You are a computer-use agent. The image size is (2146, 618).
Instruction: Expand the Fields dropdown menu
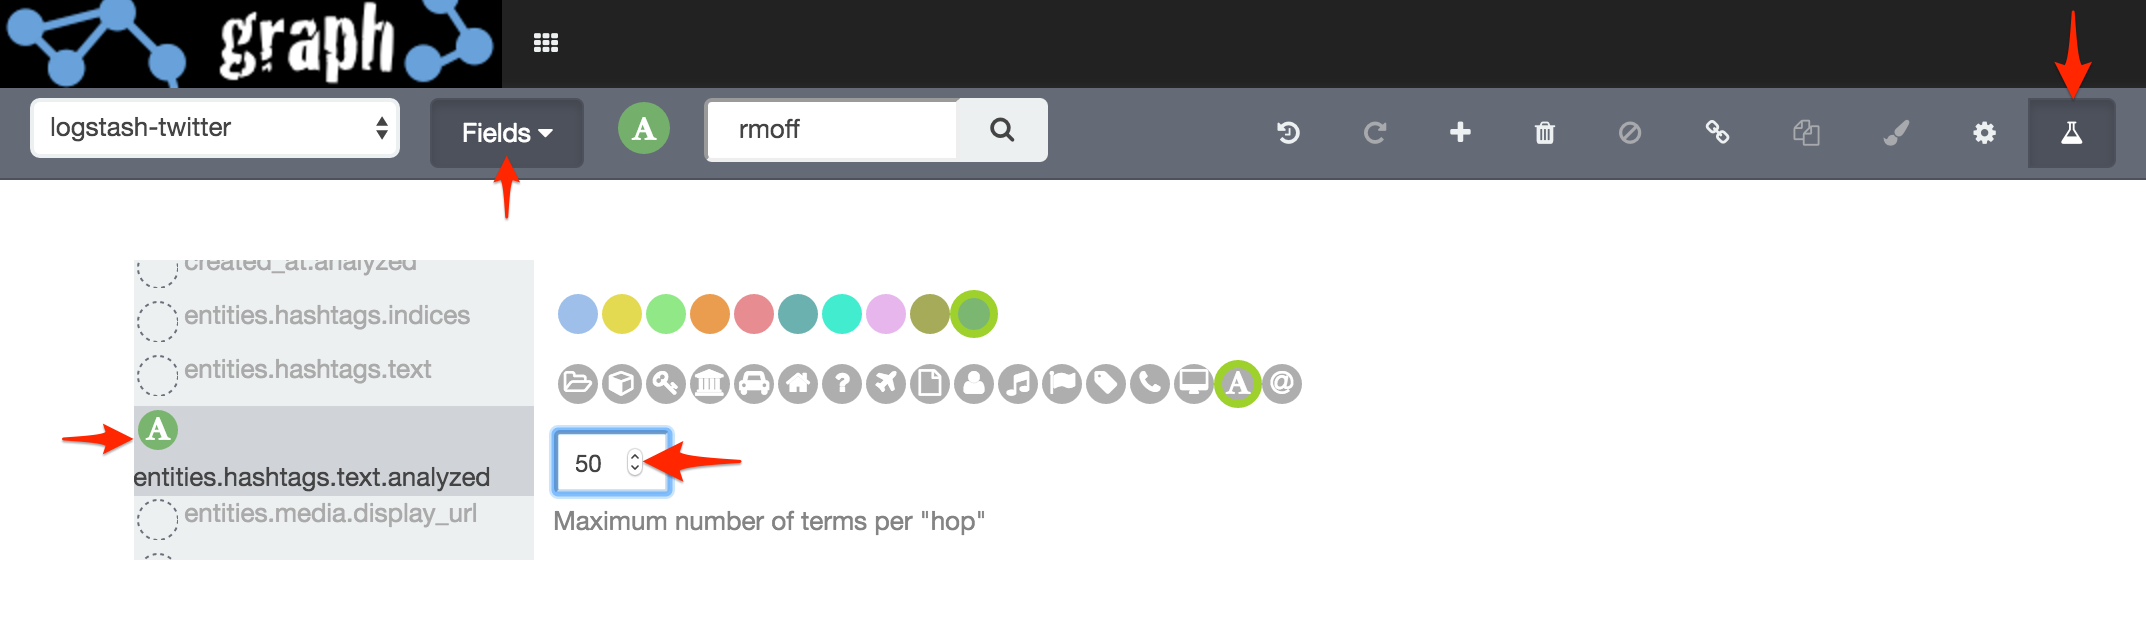coord(507,133)
